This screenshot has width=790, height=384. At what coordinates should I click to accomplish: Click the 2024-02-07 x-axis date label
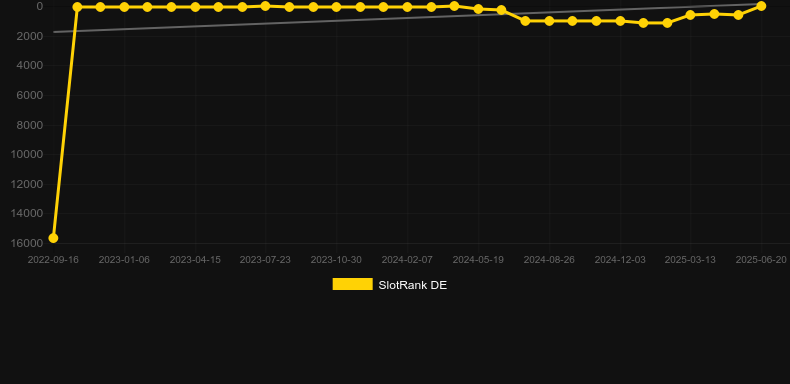pos(407,260)
